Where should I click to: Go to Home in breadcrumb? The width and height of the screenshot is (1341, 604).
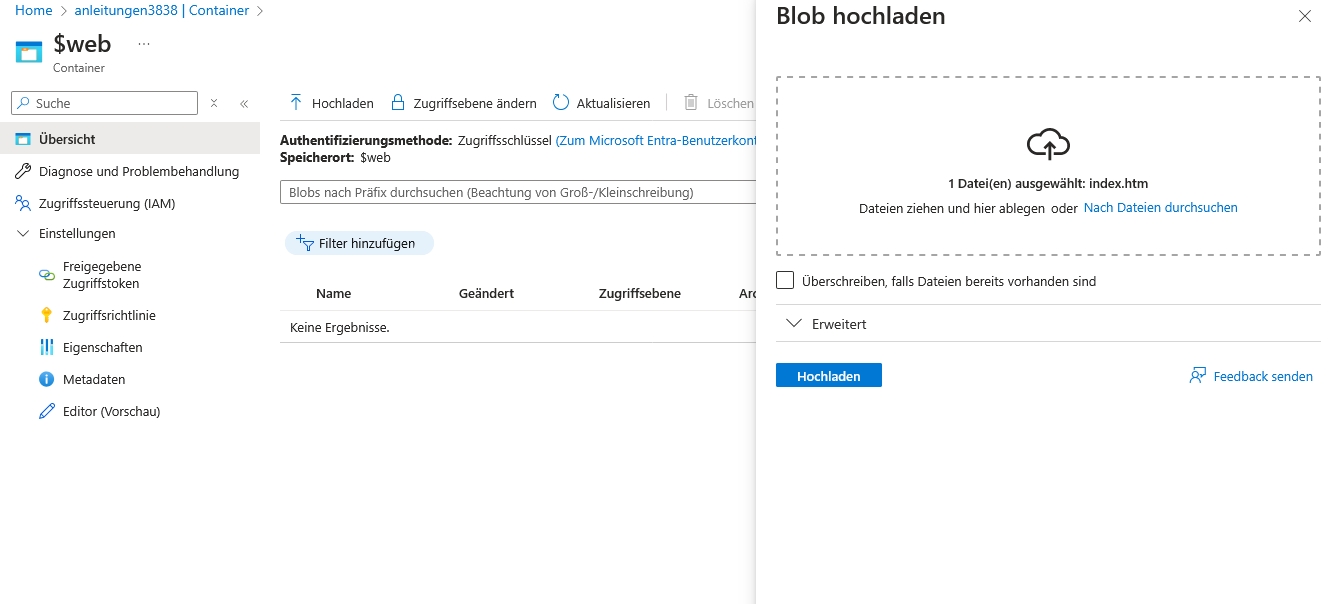tap(34, 10)
